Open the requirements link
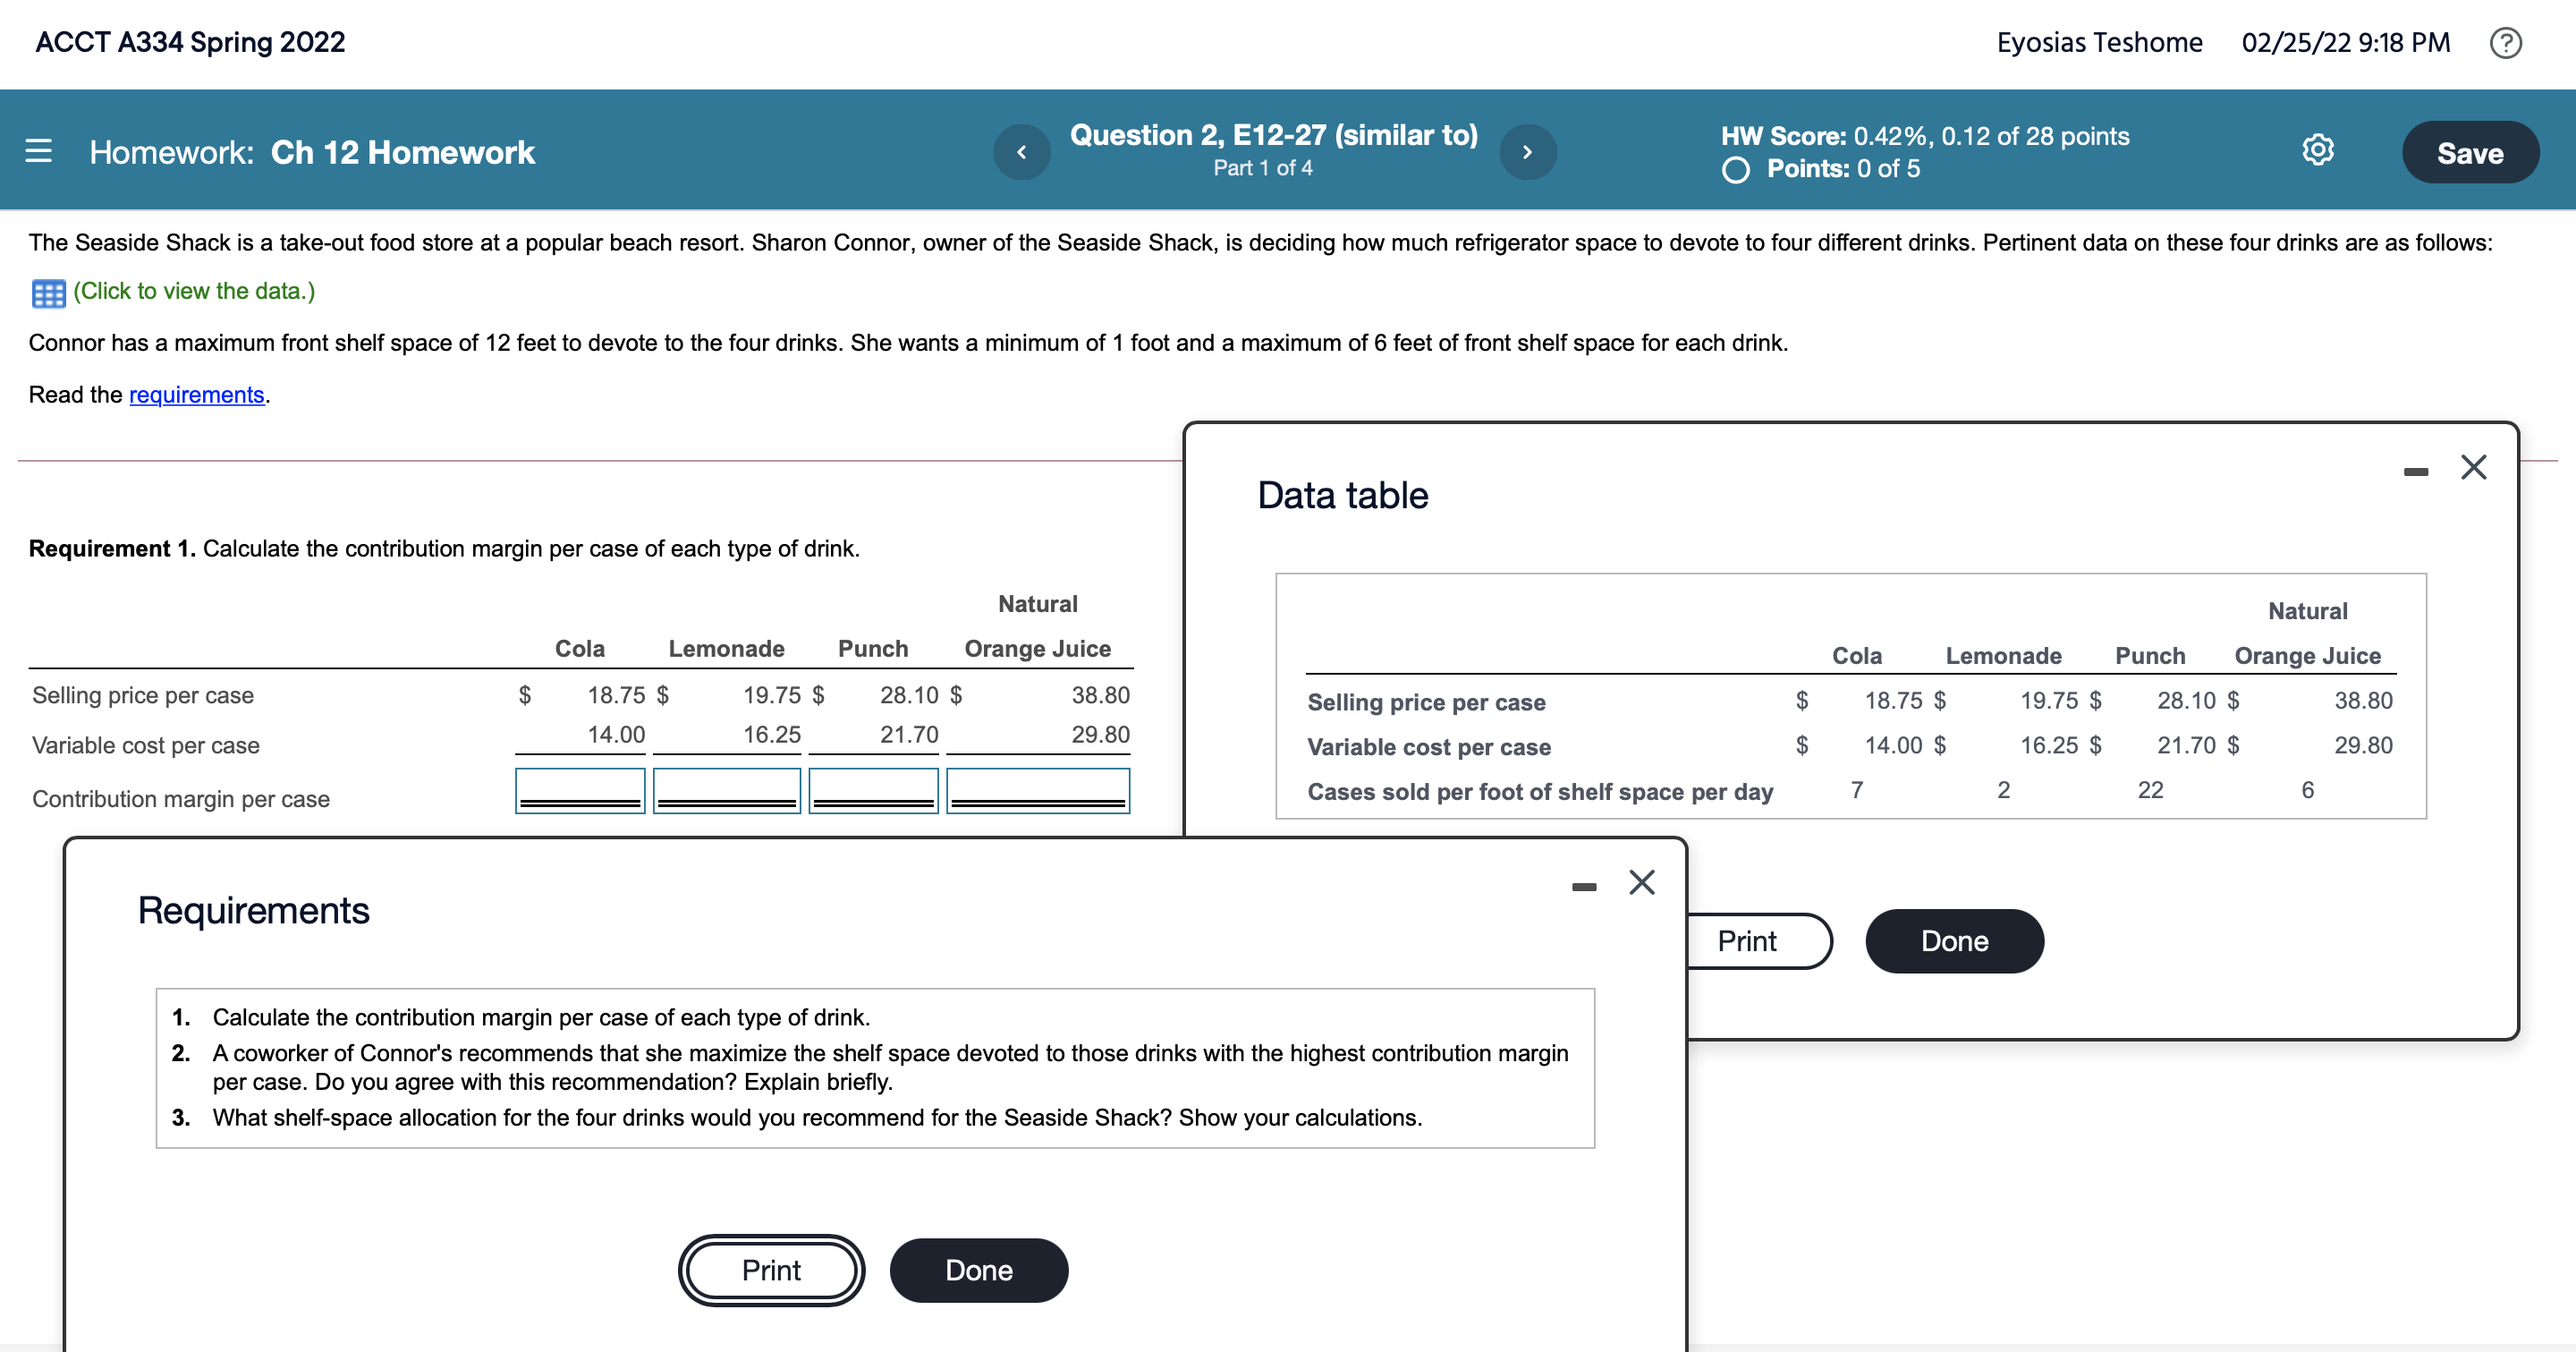2576x1352 pixels. pyautogui.click(x=196, y=395)
